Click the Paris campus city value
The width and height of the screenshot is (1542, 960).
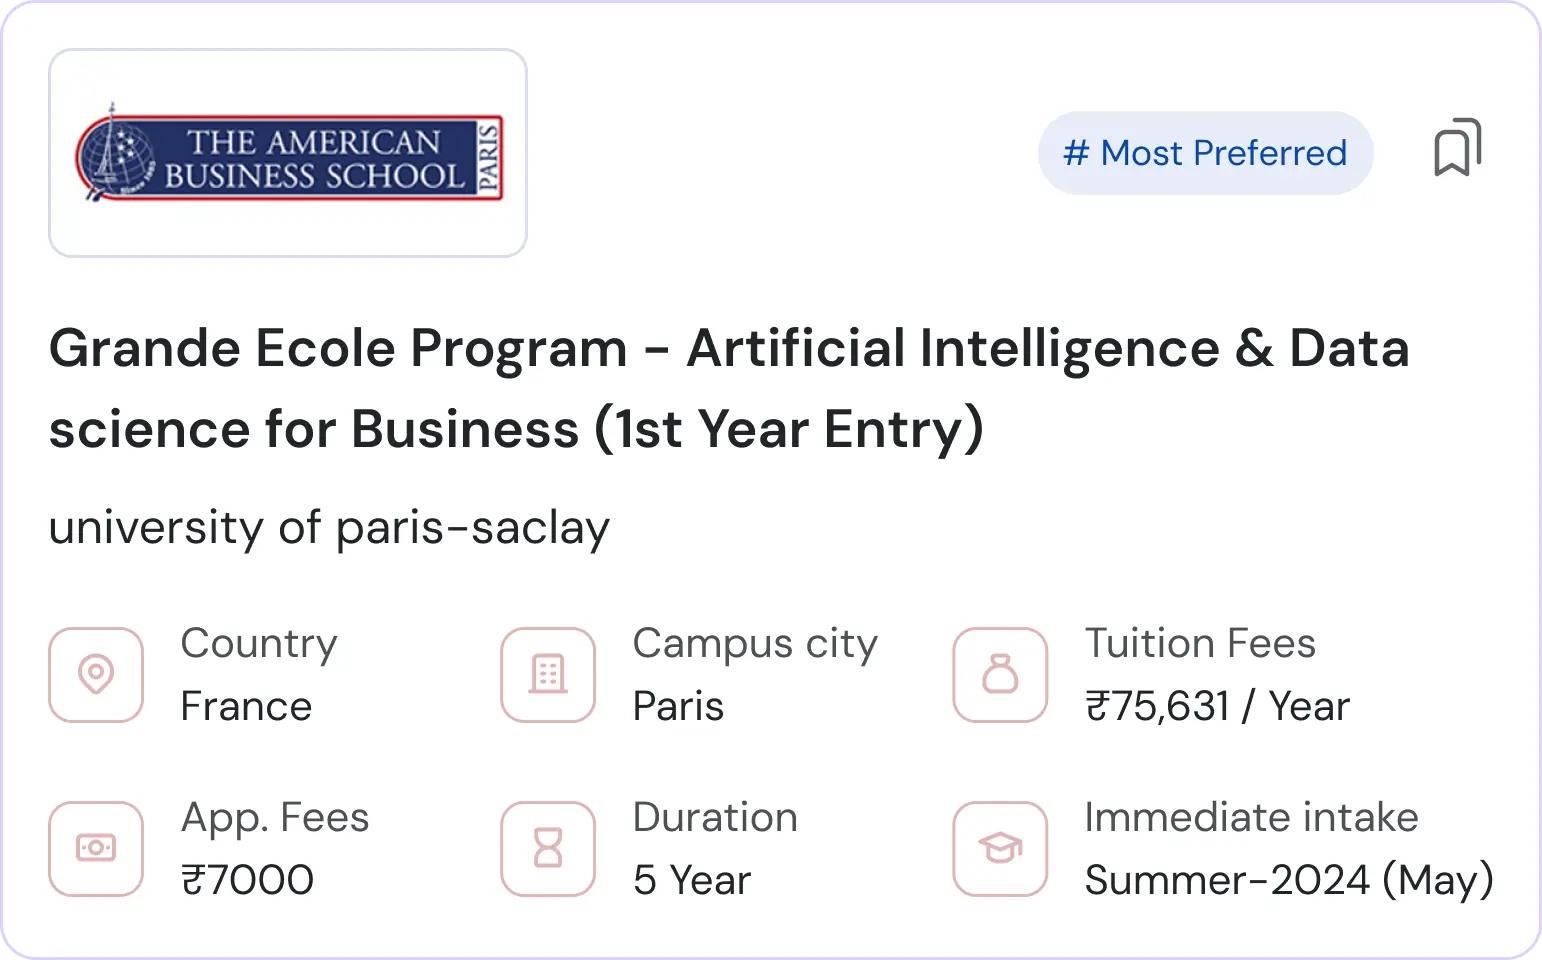point(678,707)
